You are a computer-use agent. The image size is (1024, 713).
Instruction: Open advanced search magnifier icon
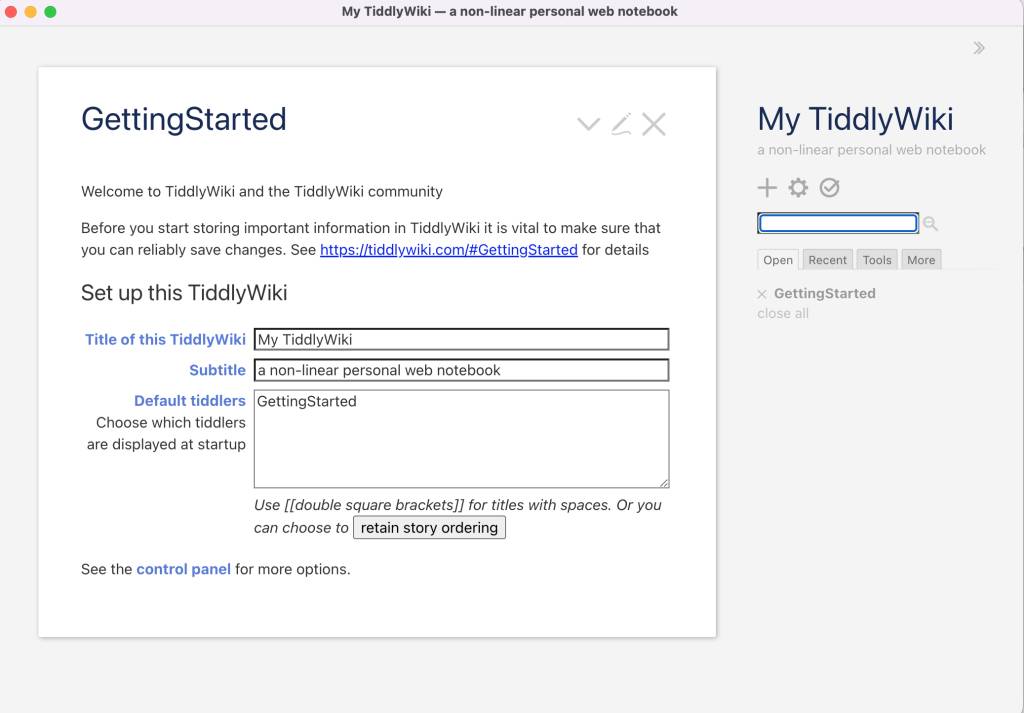(x=931, y=224)
